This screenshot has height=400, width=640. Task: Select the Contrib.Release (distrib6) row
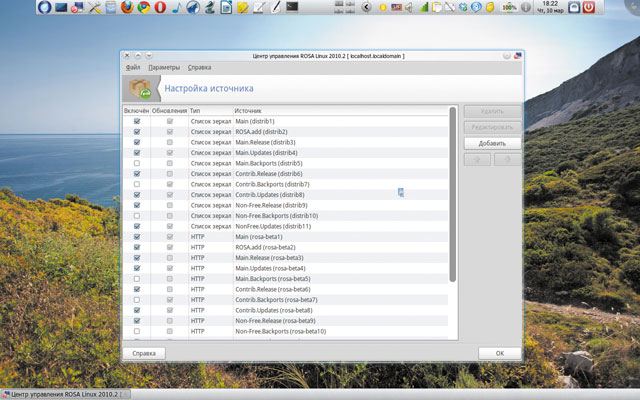285,173
